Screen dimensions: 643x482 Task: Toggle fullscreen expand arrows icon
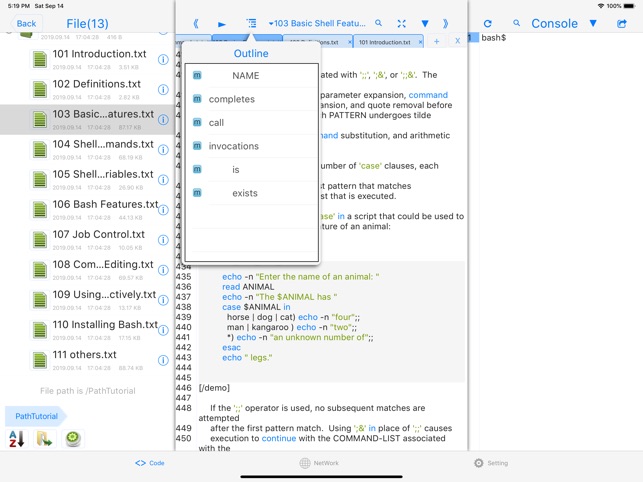[401, 24]
